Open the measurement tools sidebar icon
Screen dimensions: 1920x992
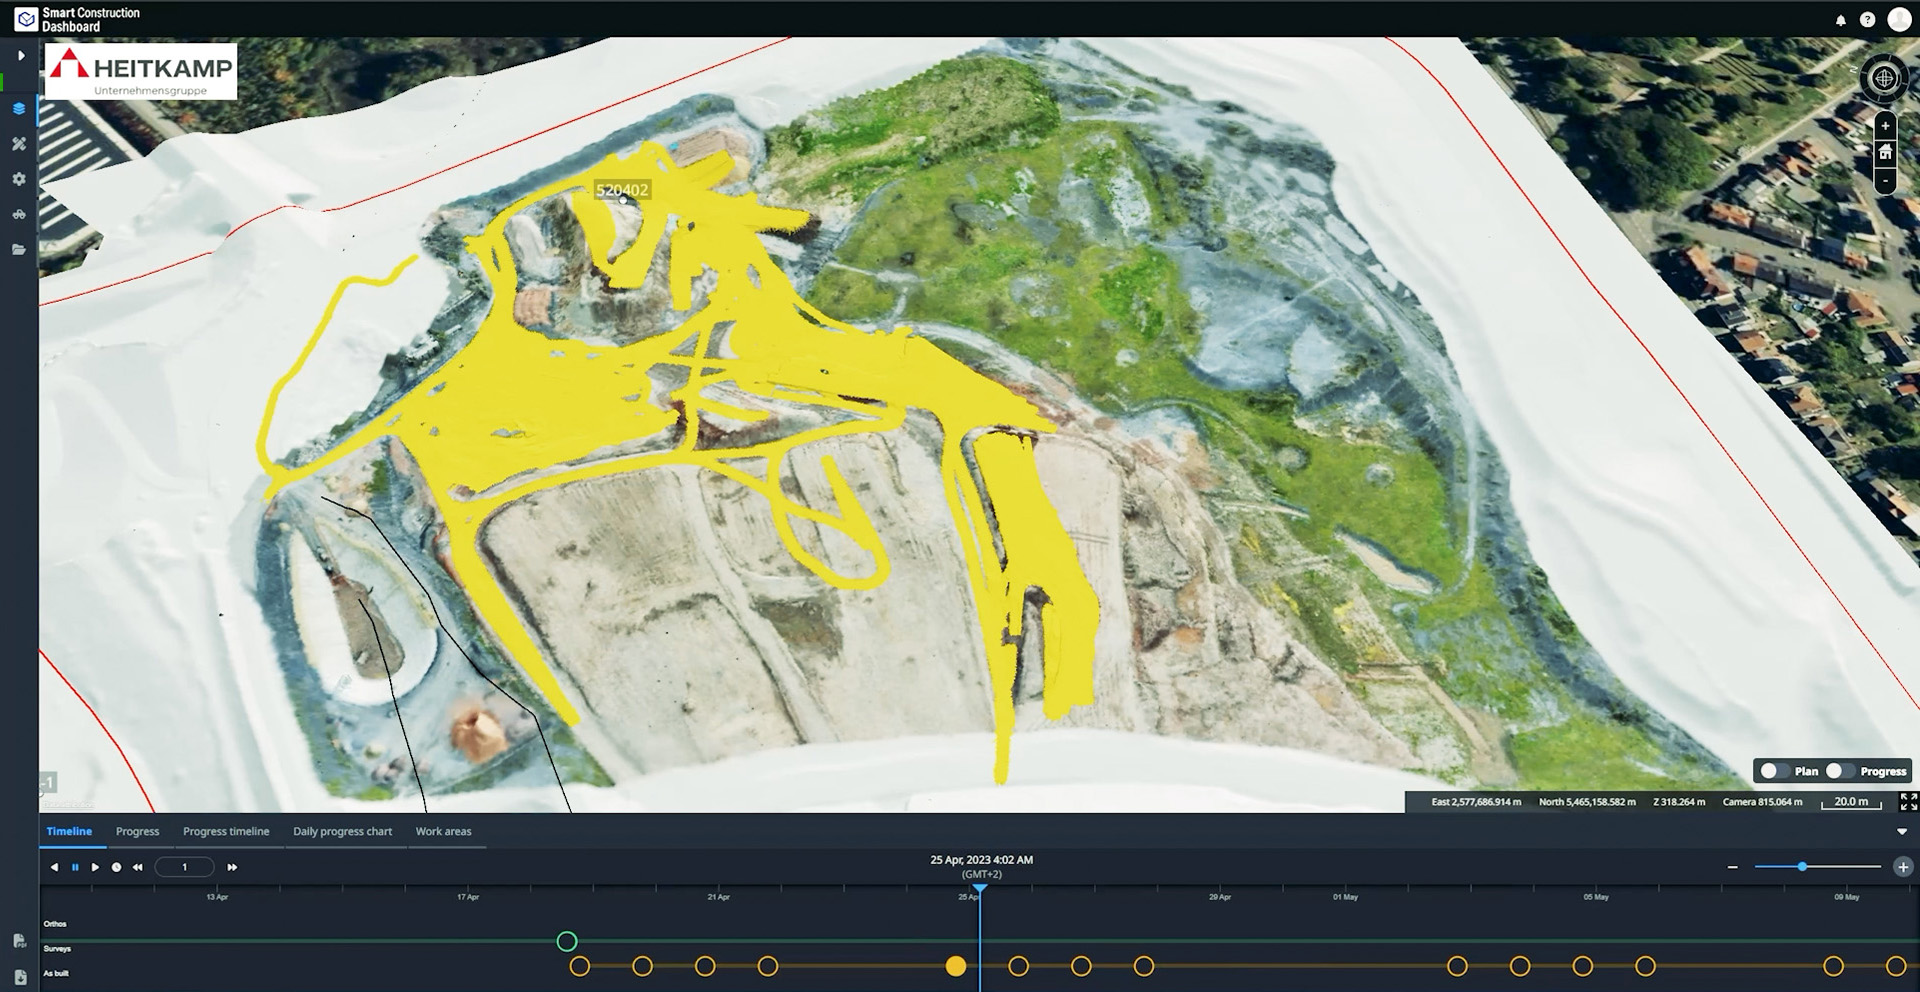tap(19, 144)
